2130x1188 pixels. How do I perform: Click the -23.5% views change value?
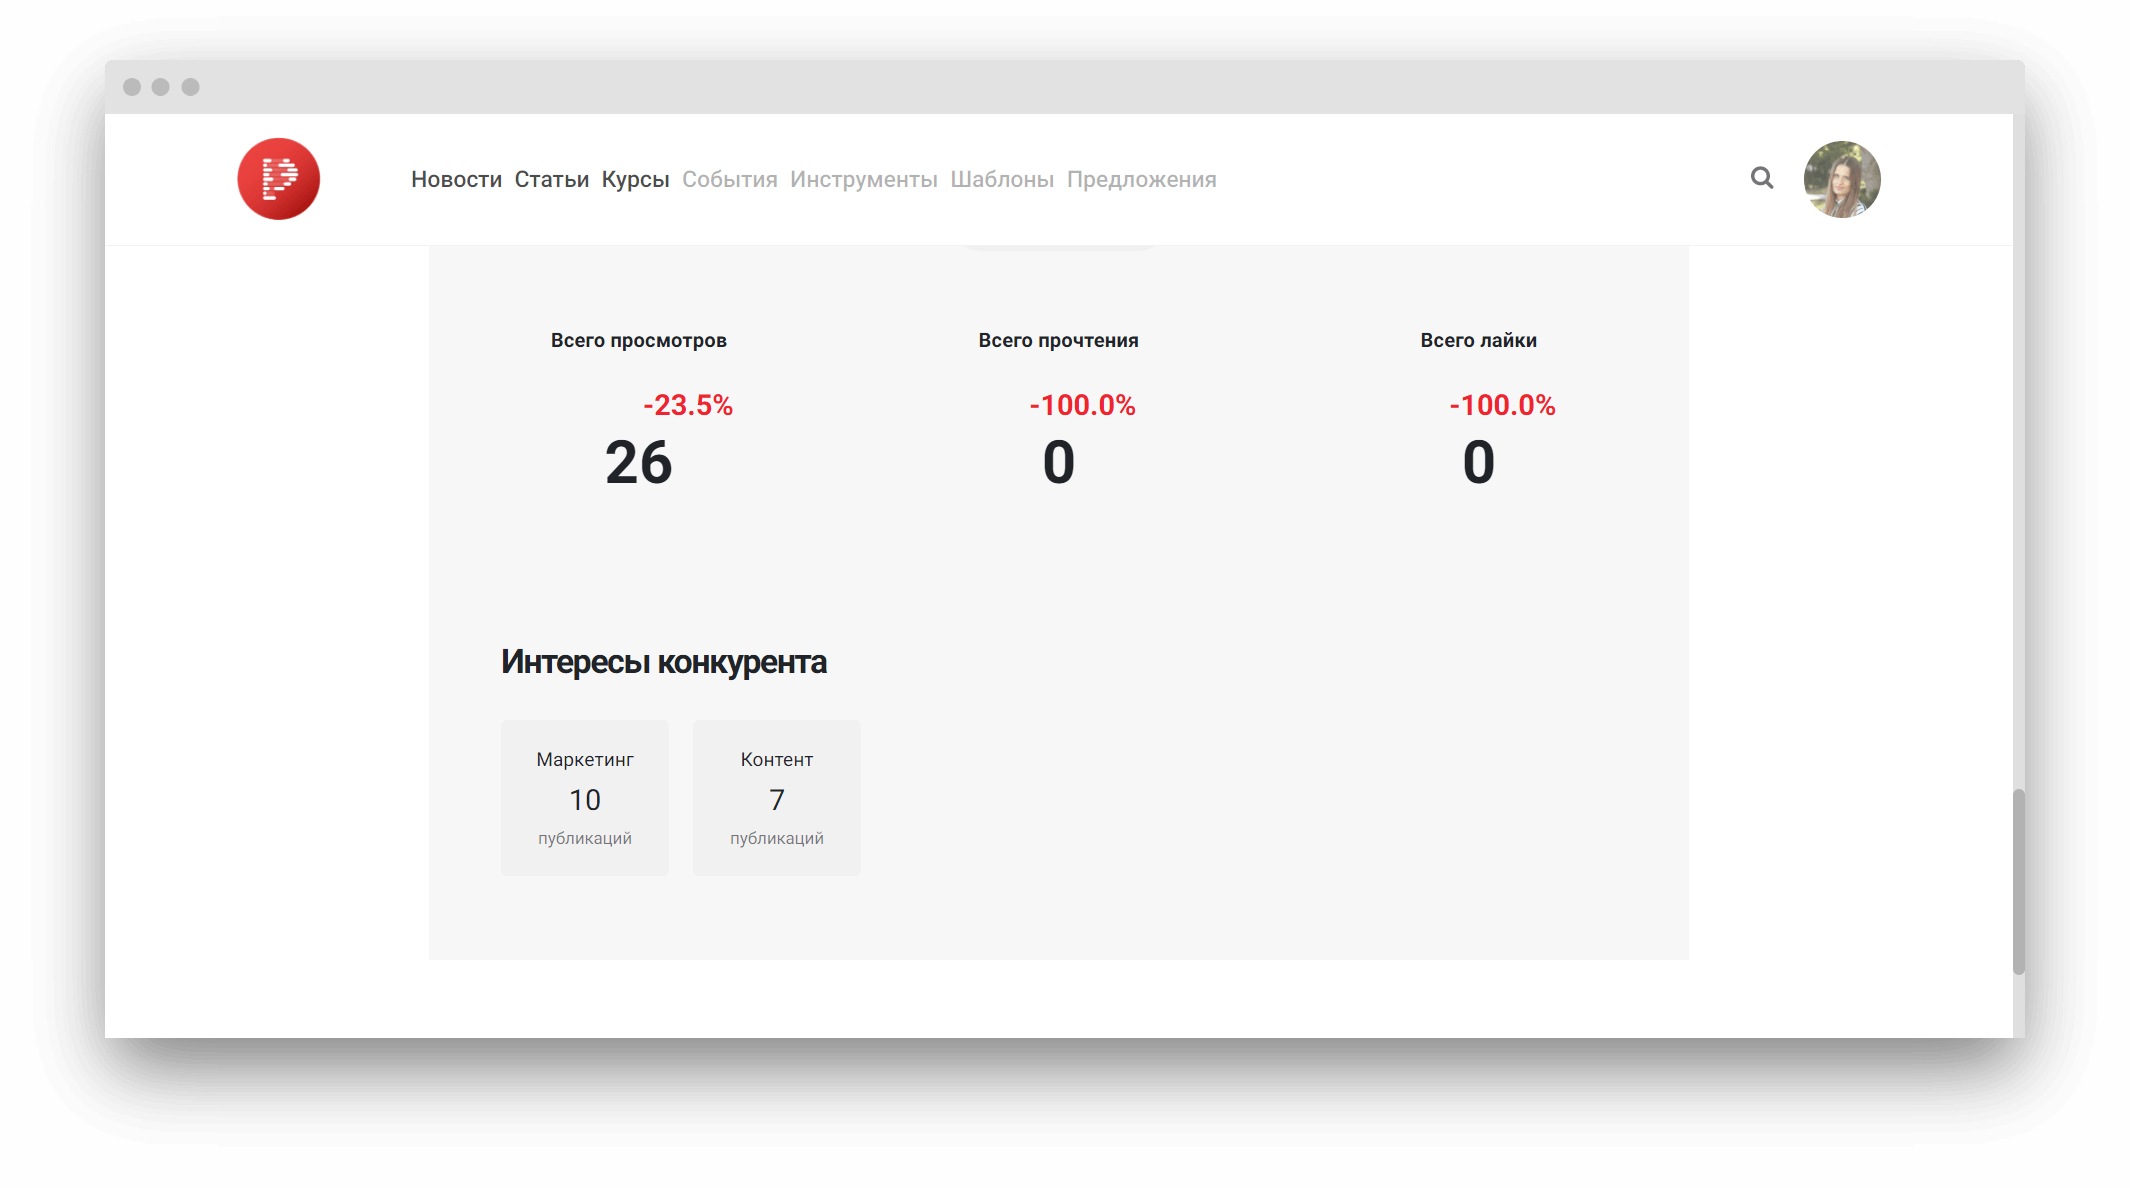[688, 405]
